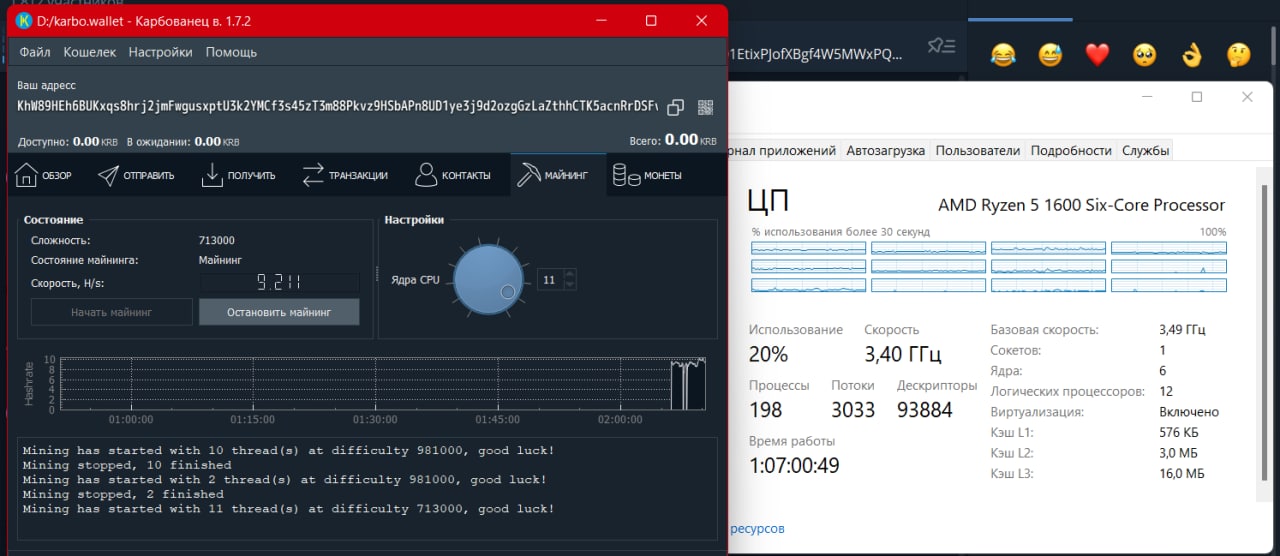The height and width of the screenshot is (556, 1280).
Task: Click the CPU speed value 3,40 ГГц
Action: [903, 354]
